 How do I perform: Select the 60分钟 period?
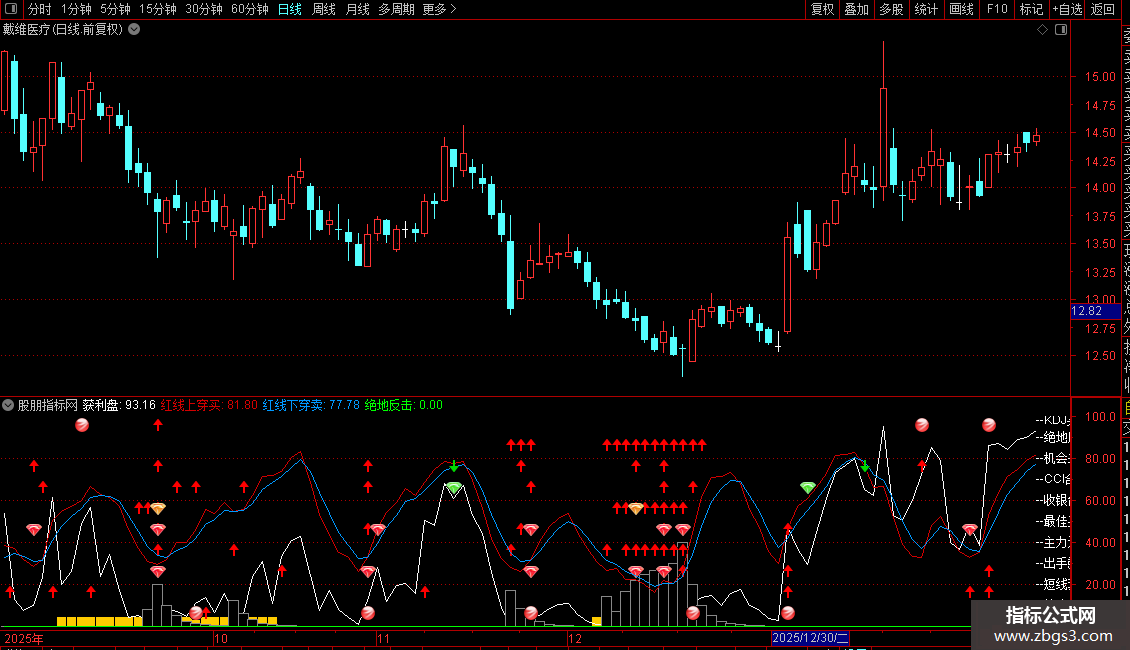[249, 9]
